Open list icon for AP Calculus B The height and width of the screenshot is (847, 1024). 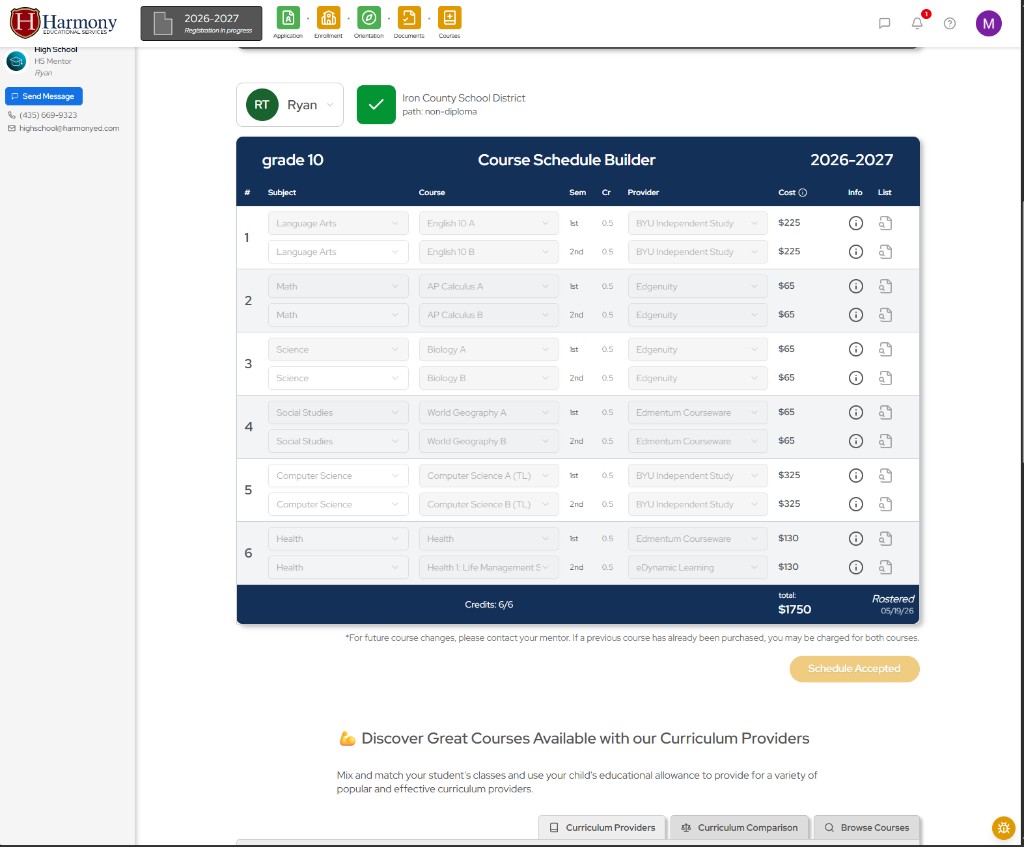click(886, 315)
